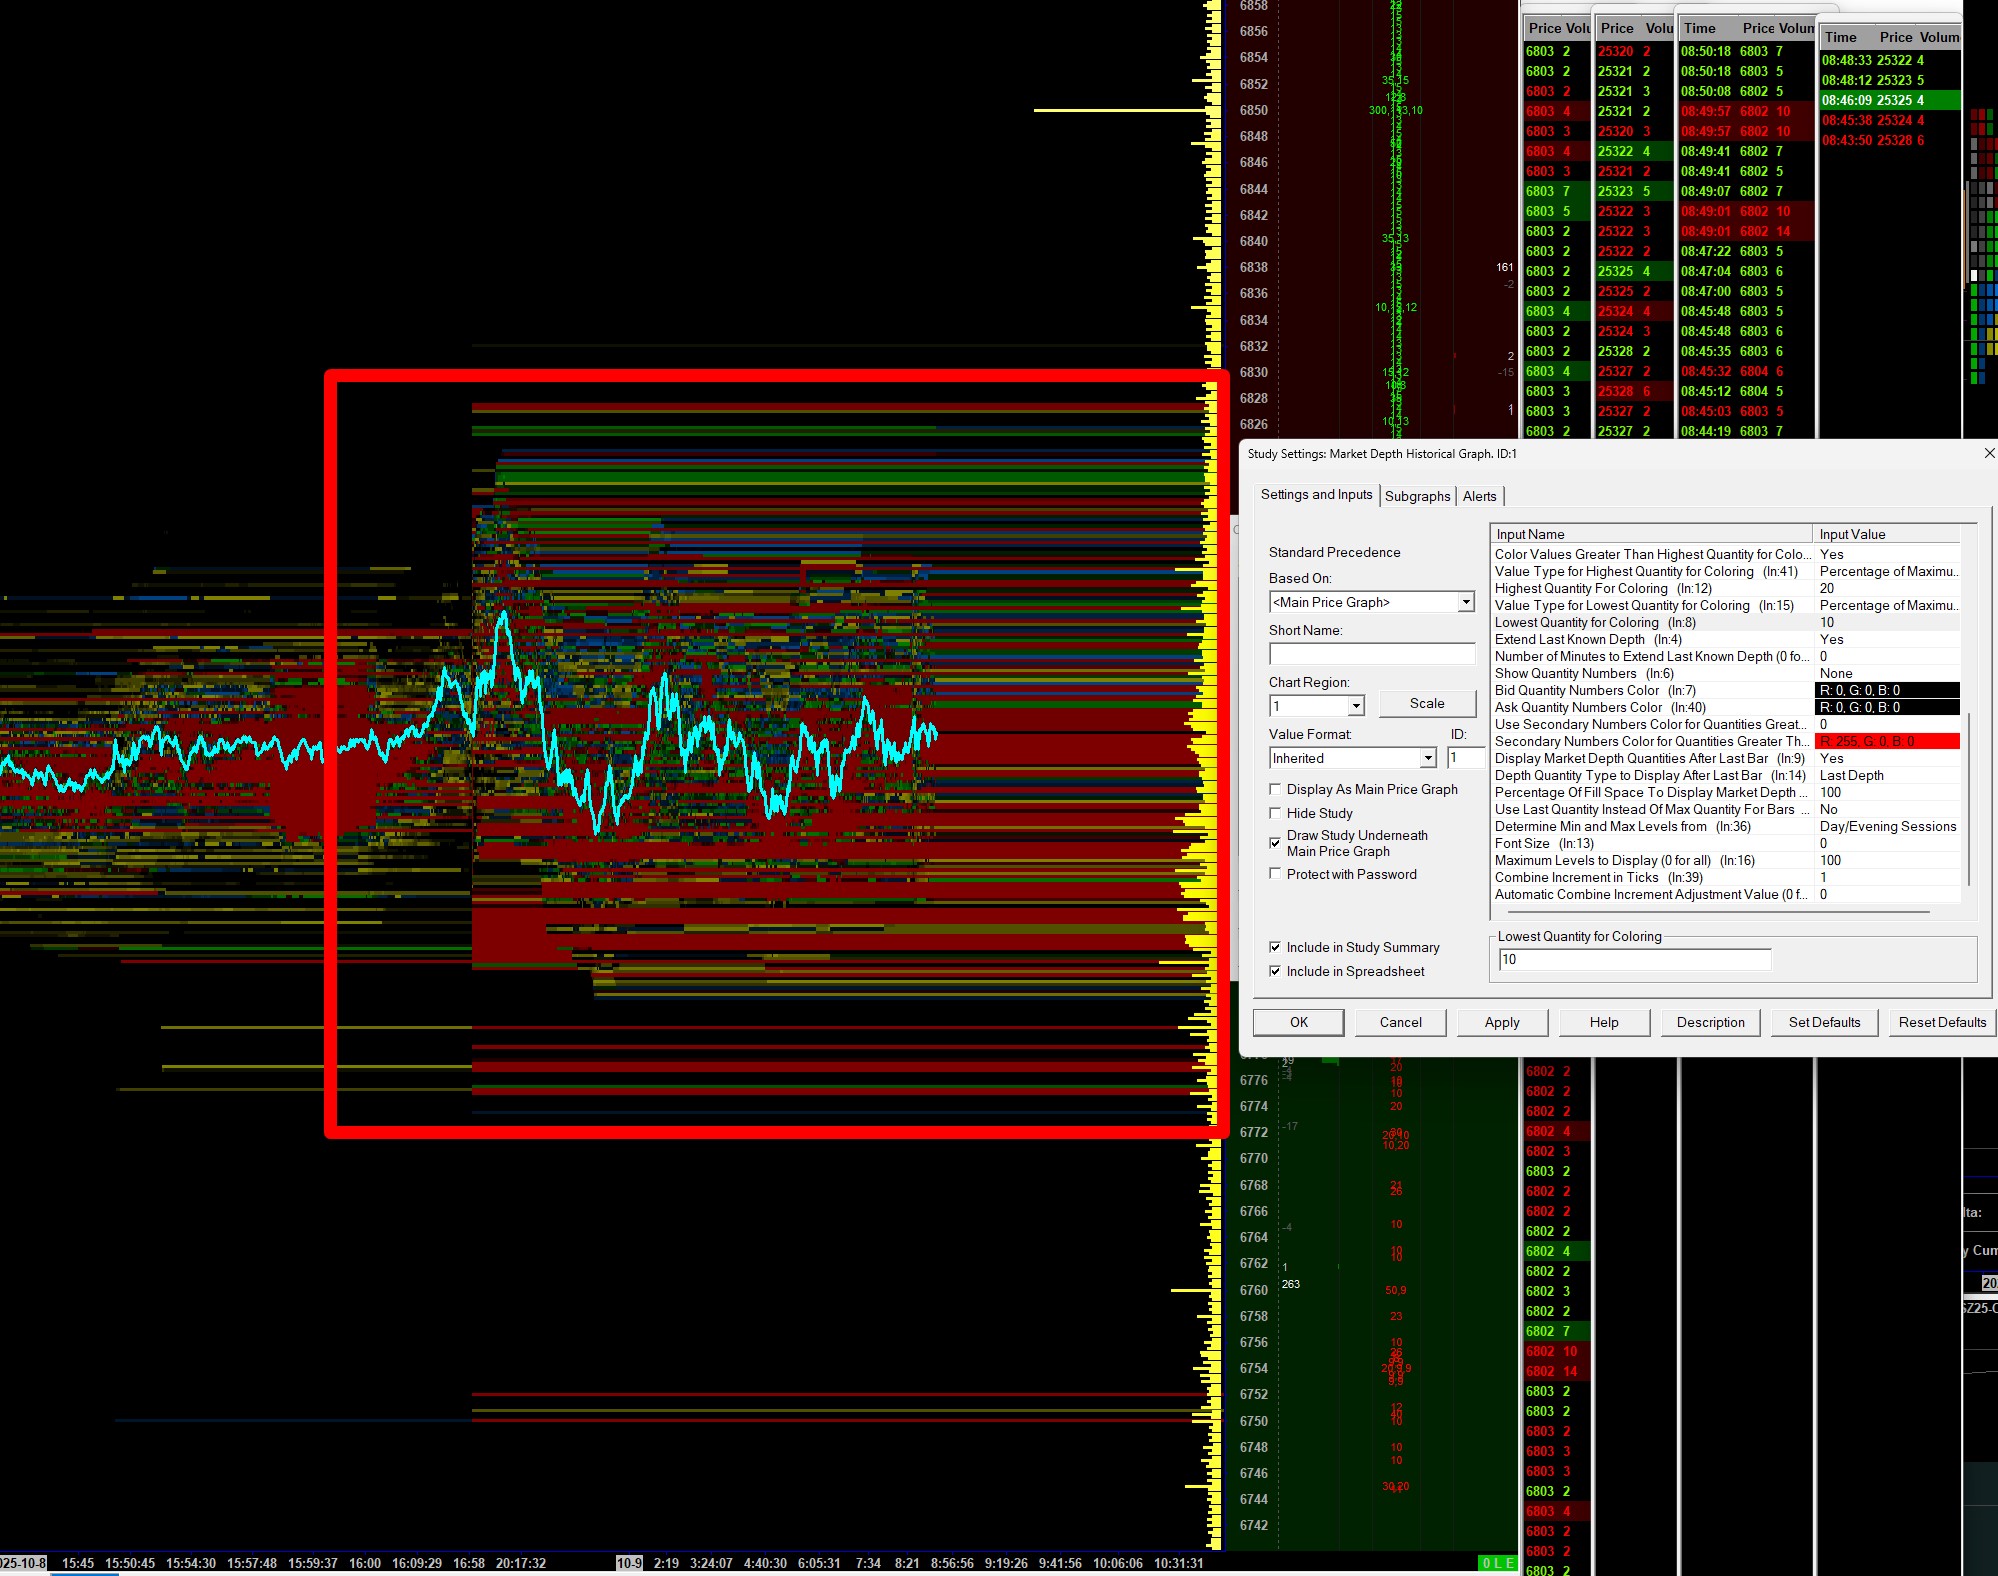
Task: Toggle Display As Main Price Graph
Action: tap(1275, 789)
